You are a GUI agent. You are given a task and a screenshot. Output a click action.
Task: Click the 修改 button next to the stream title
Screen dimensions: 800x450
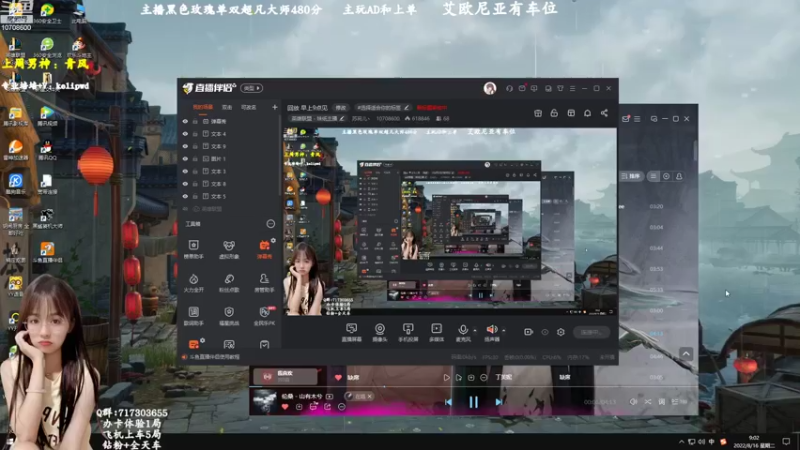[x=340, y=108]
